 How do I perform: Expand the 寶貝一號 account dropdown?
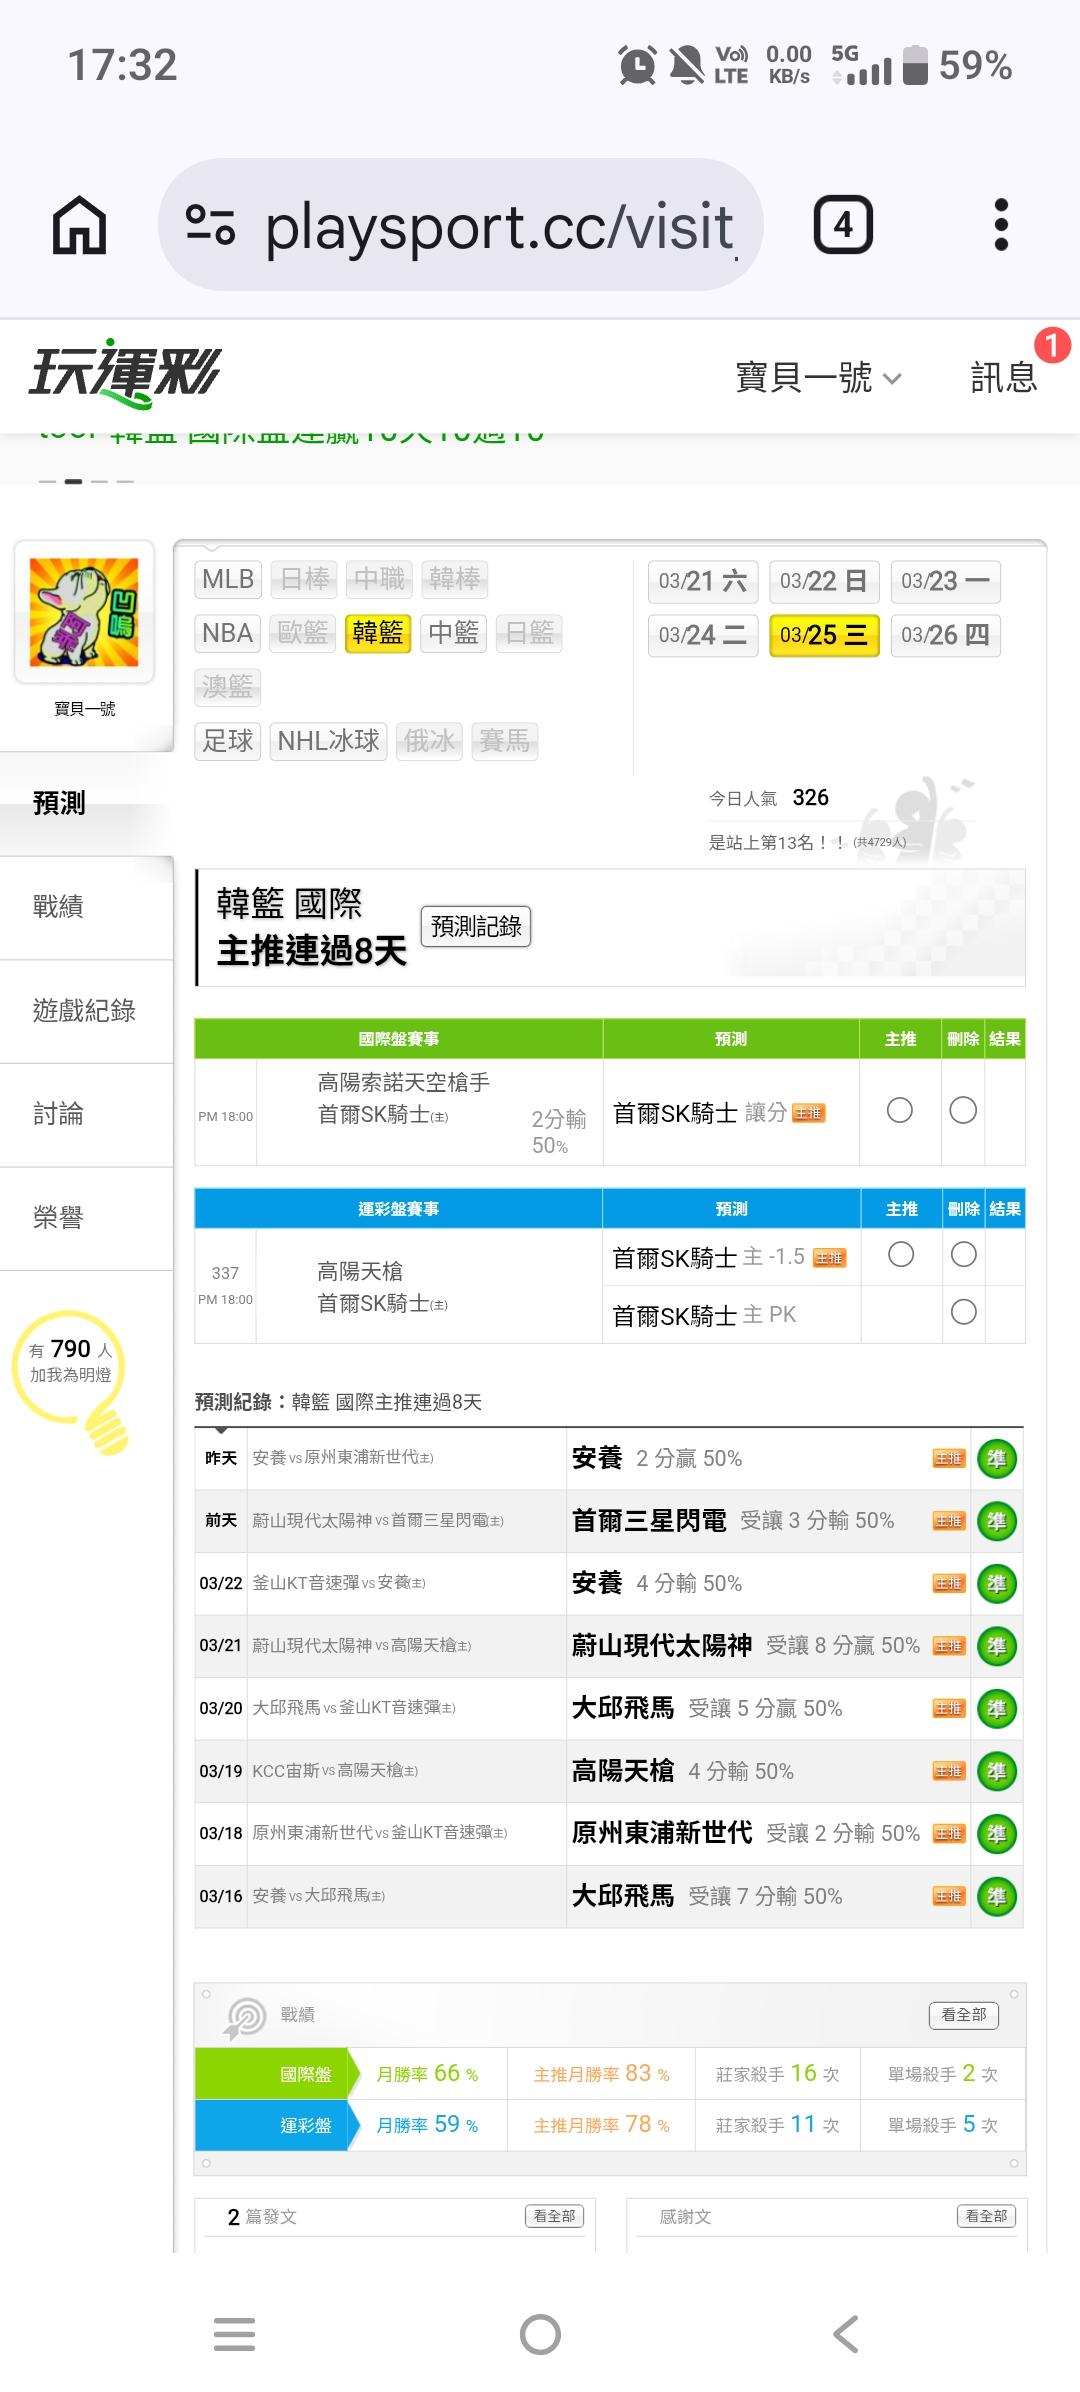click(x=819, y=377)
